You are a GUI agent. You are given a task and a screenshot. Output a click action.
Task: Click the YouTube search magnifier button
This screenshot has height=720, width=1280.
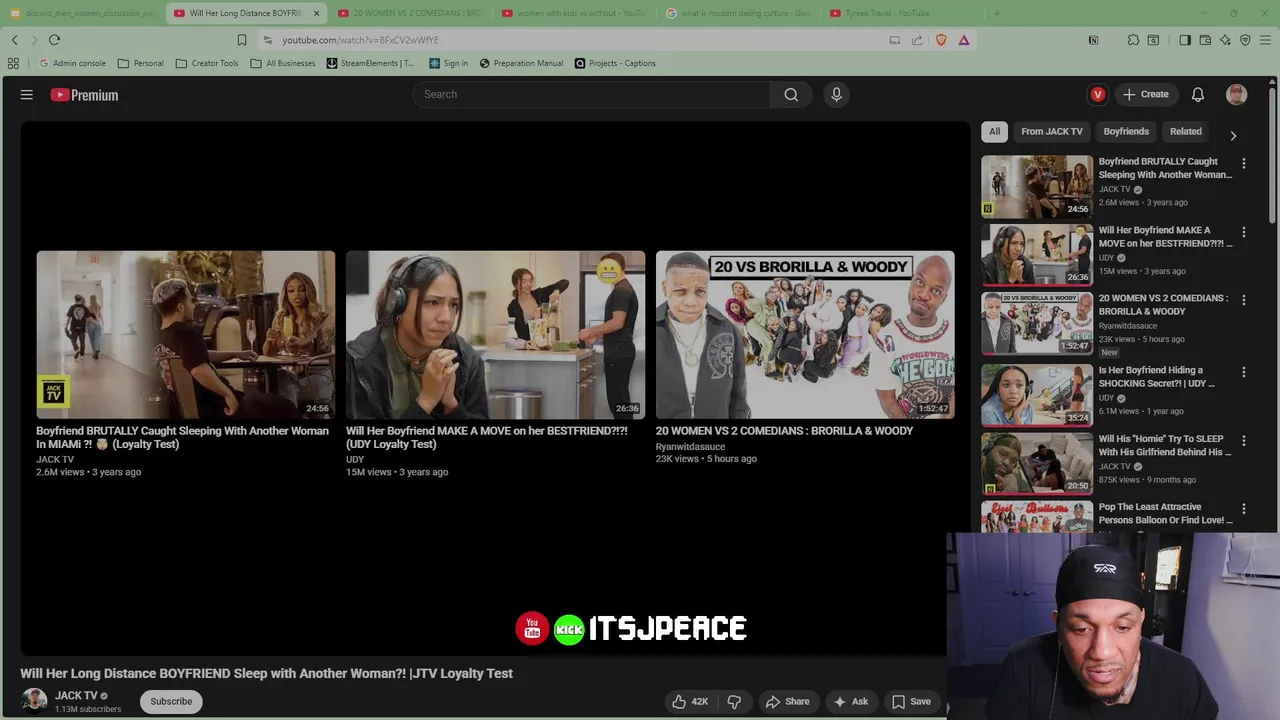point(791,94)
